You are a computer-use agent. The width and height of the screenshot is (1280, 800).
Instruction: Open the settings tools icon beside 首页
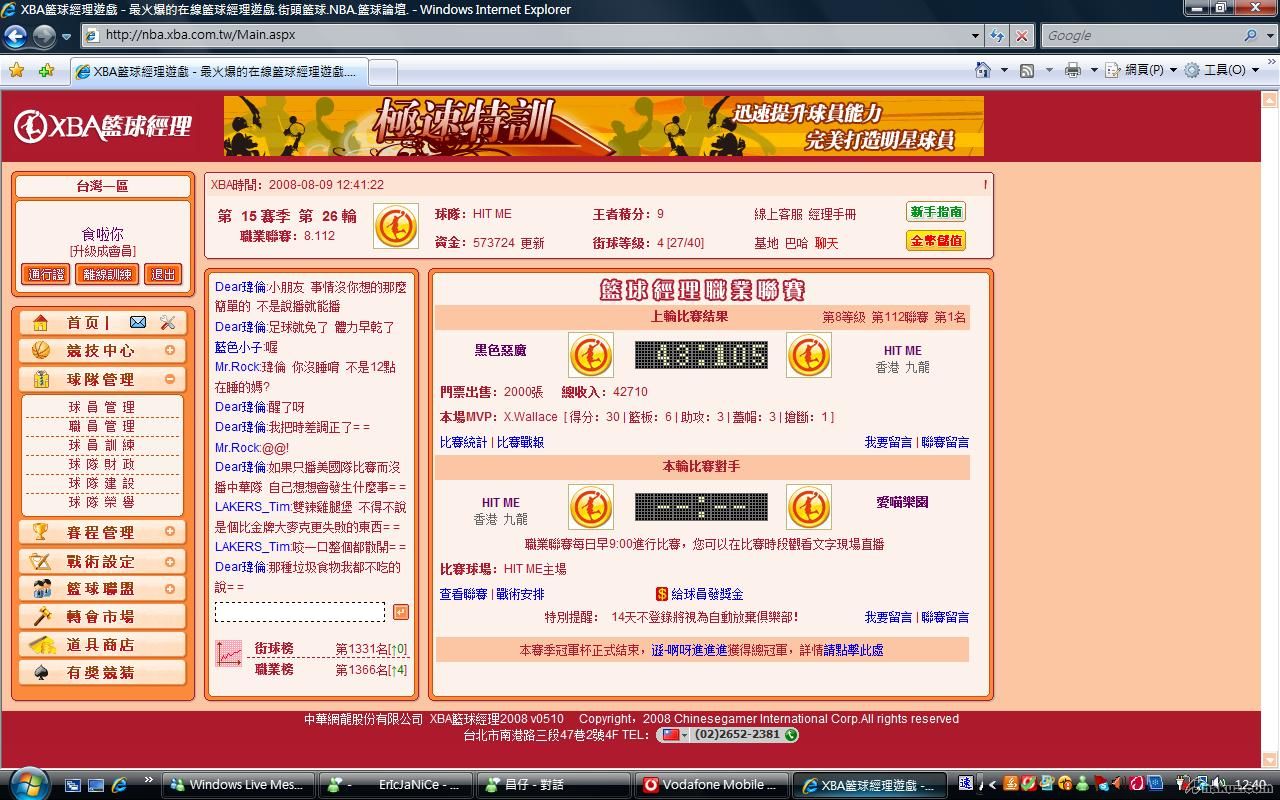[167, 322]
